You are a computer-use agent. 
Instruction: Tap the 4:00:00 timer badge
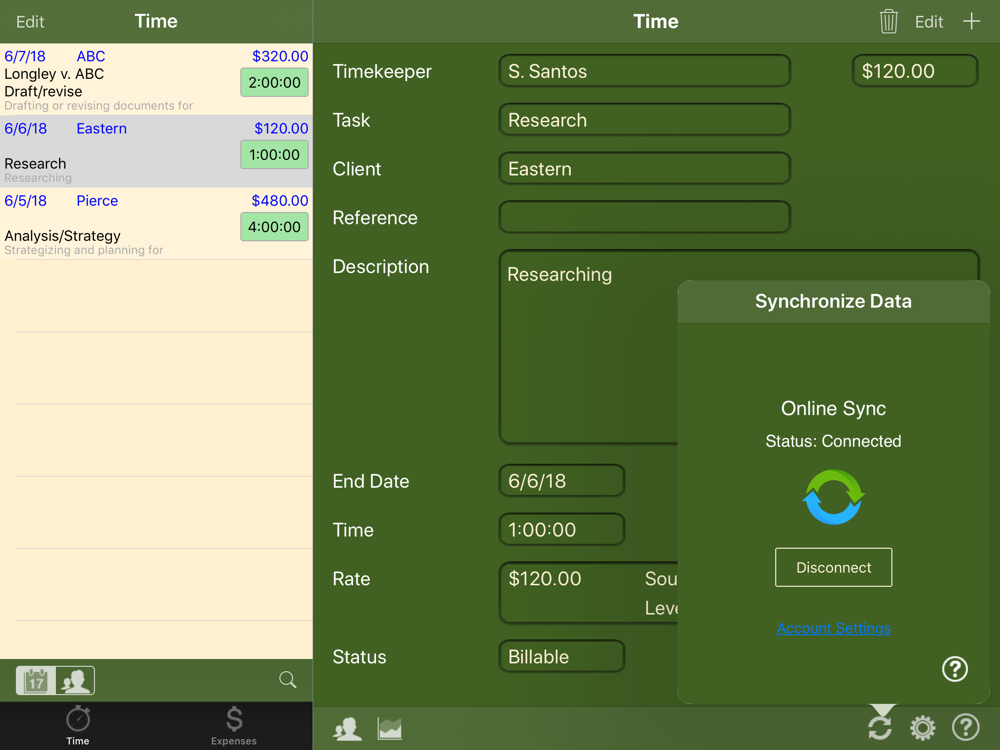pyautogui.click(x=274, y=227)
